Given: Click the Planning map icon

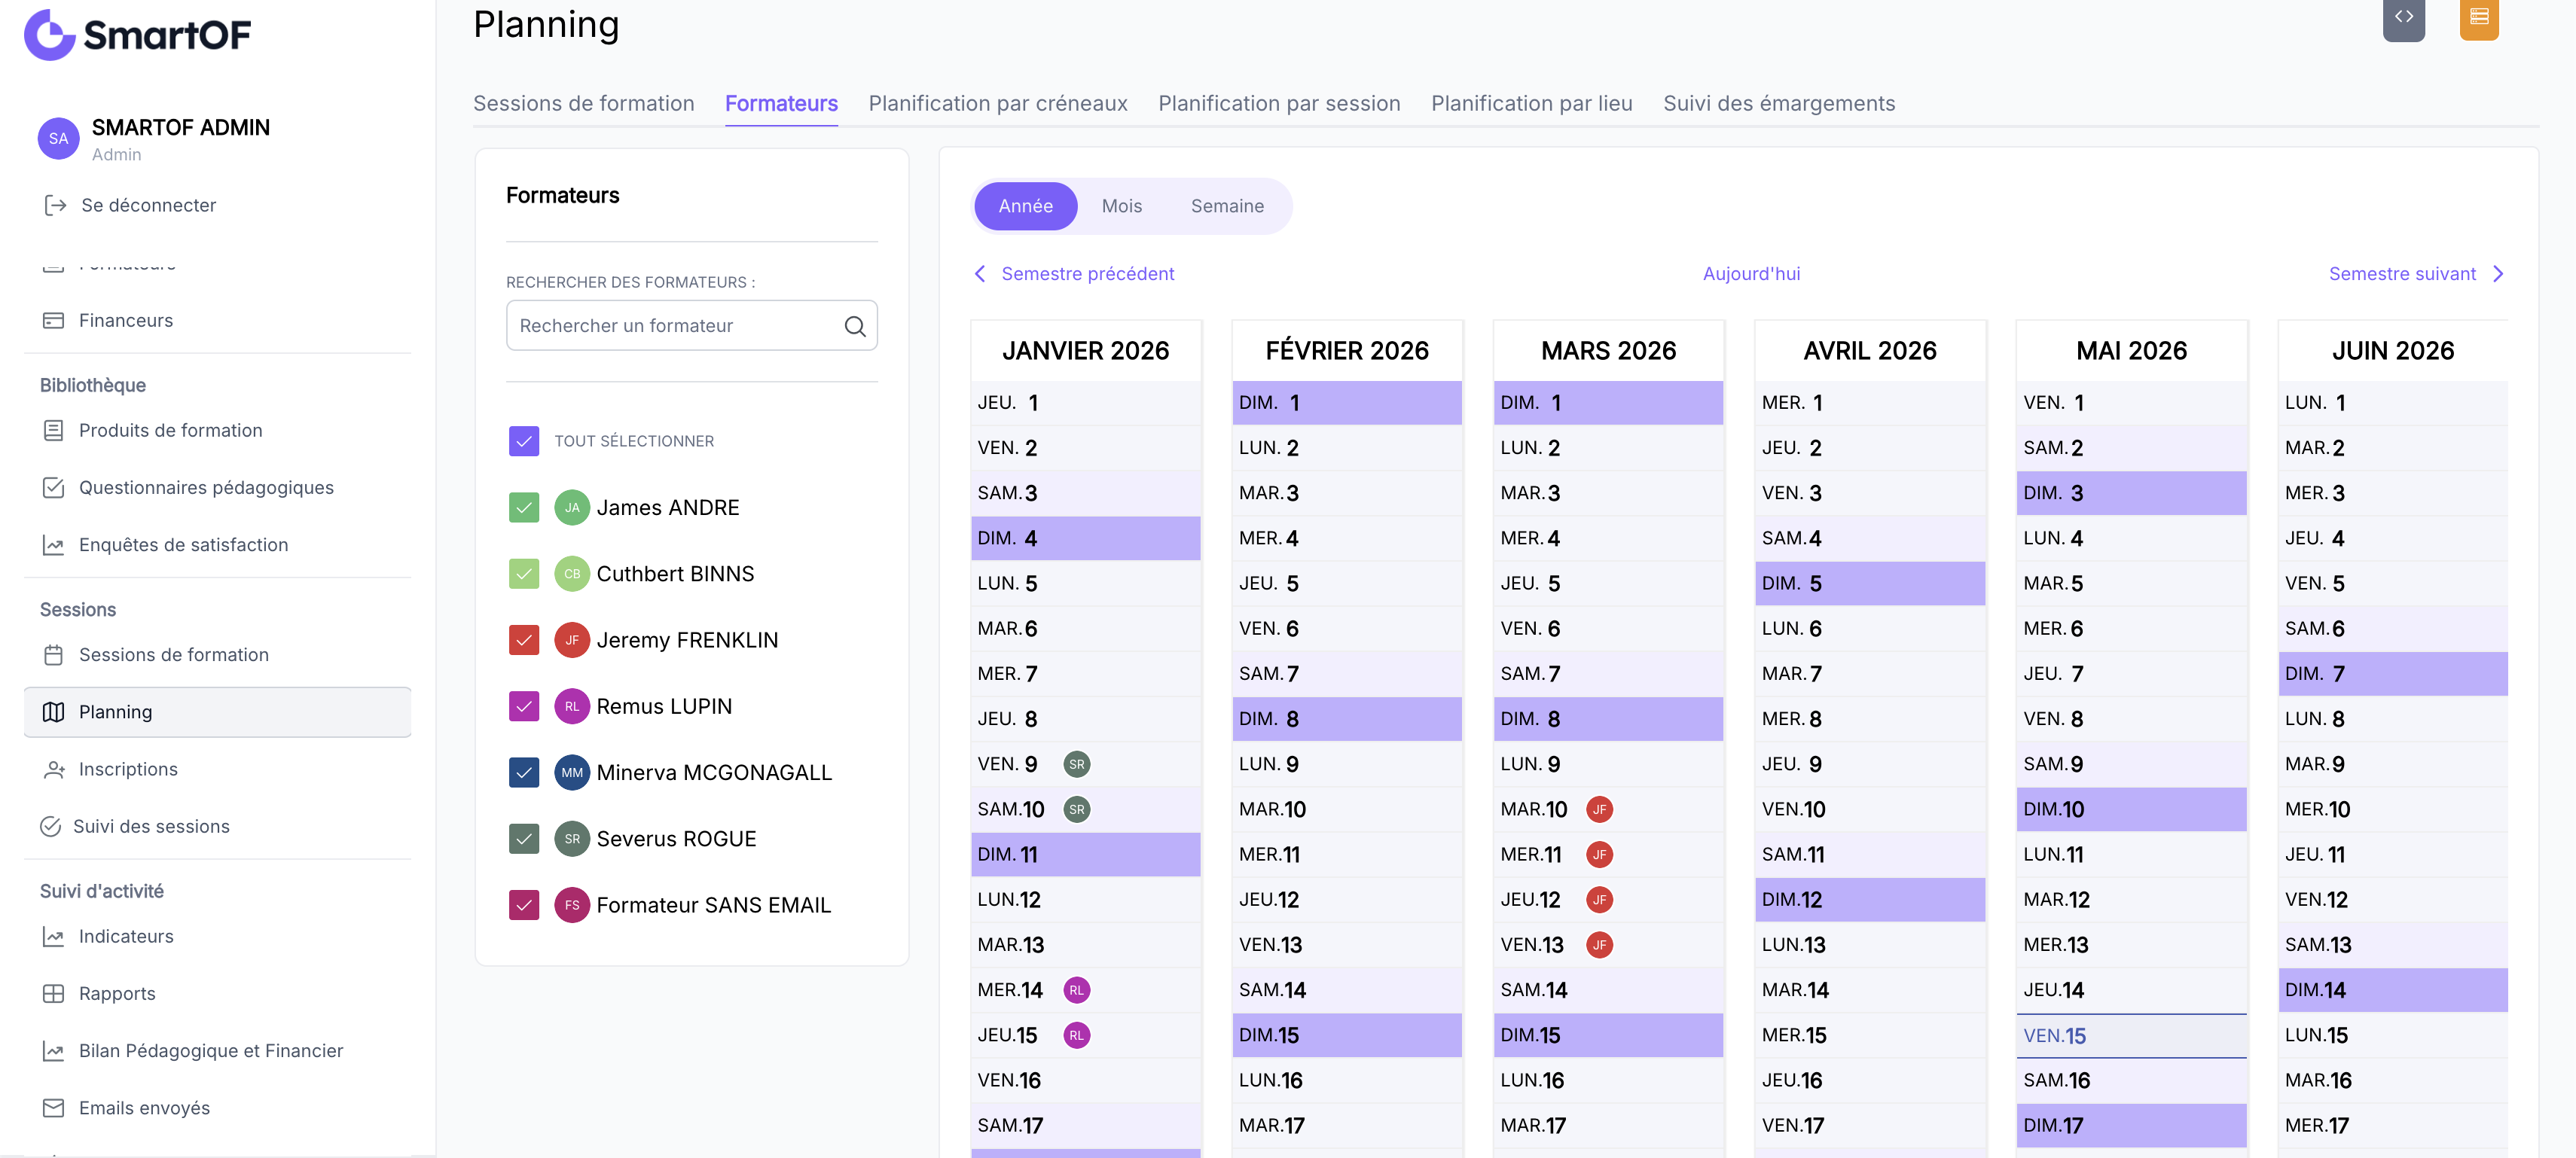Looking at the screenshot, I should coord(54,712).
